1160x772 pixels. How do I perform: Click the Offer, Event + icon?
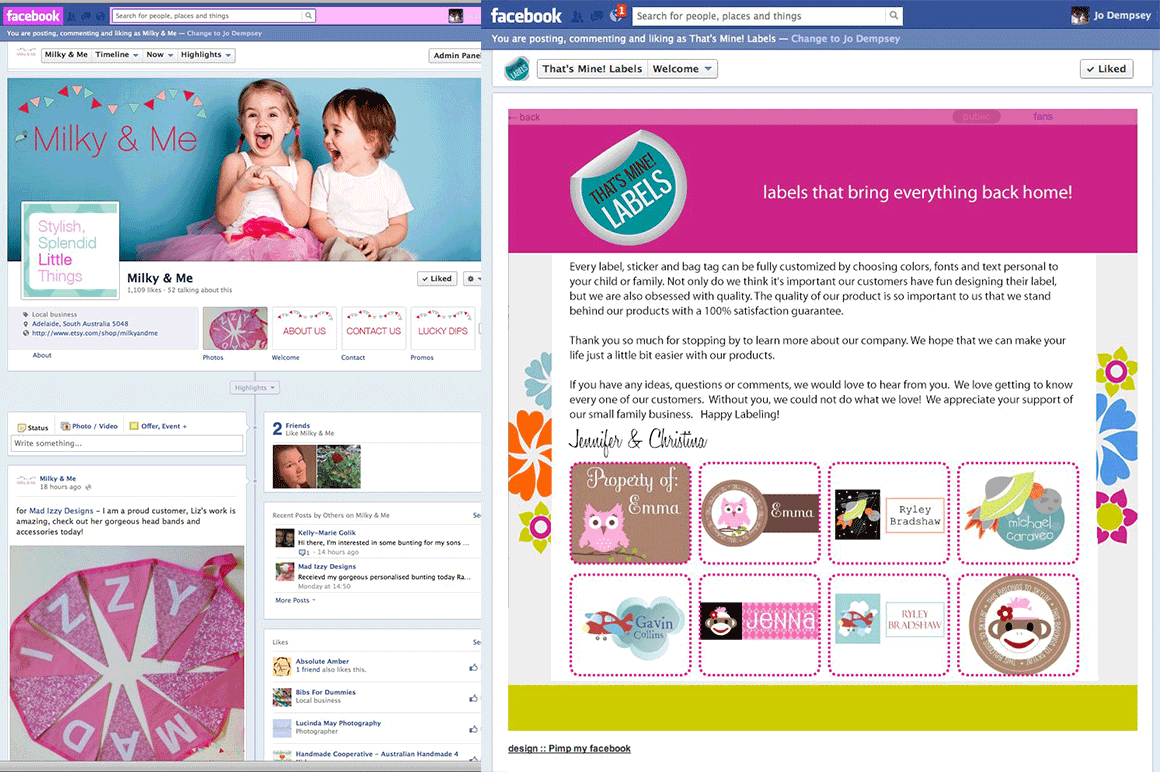(134, 426)
